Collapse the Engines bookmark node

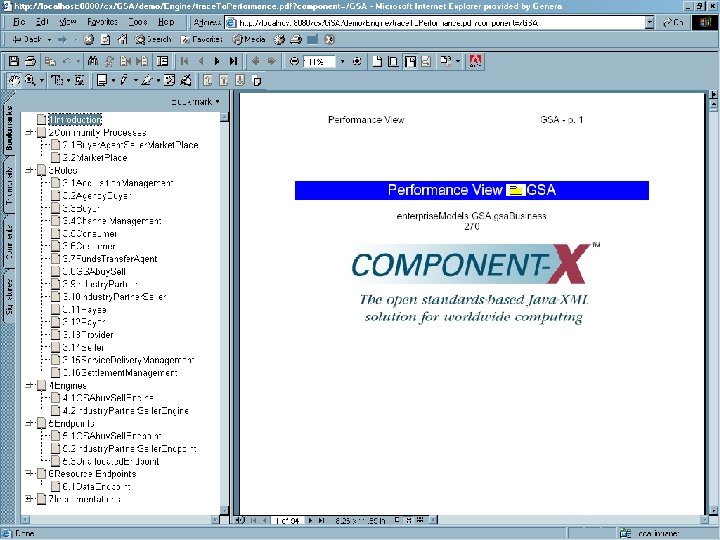29,385
